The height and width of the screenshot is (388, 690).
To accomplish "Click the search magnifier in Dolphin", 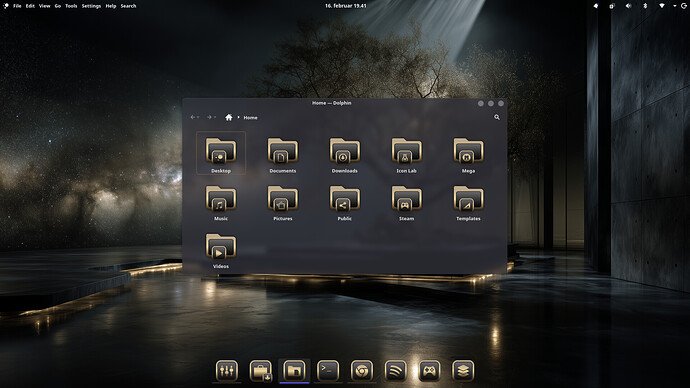I will tap(497, 117).
